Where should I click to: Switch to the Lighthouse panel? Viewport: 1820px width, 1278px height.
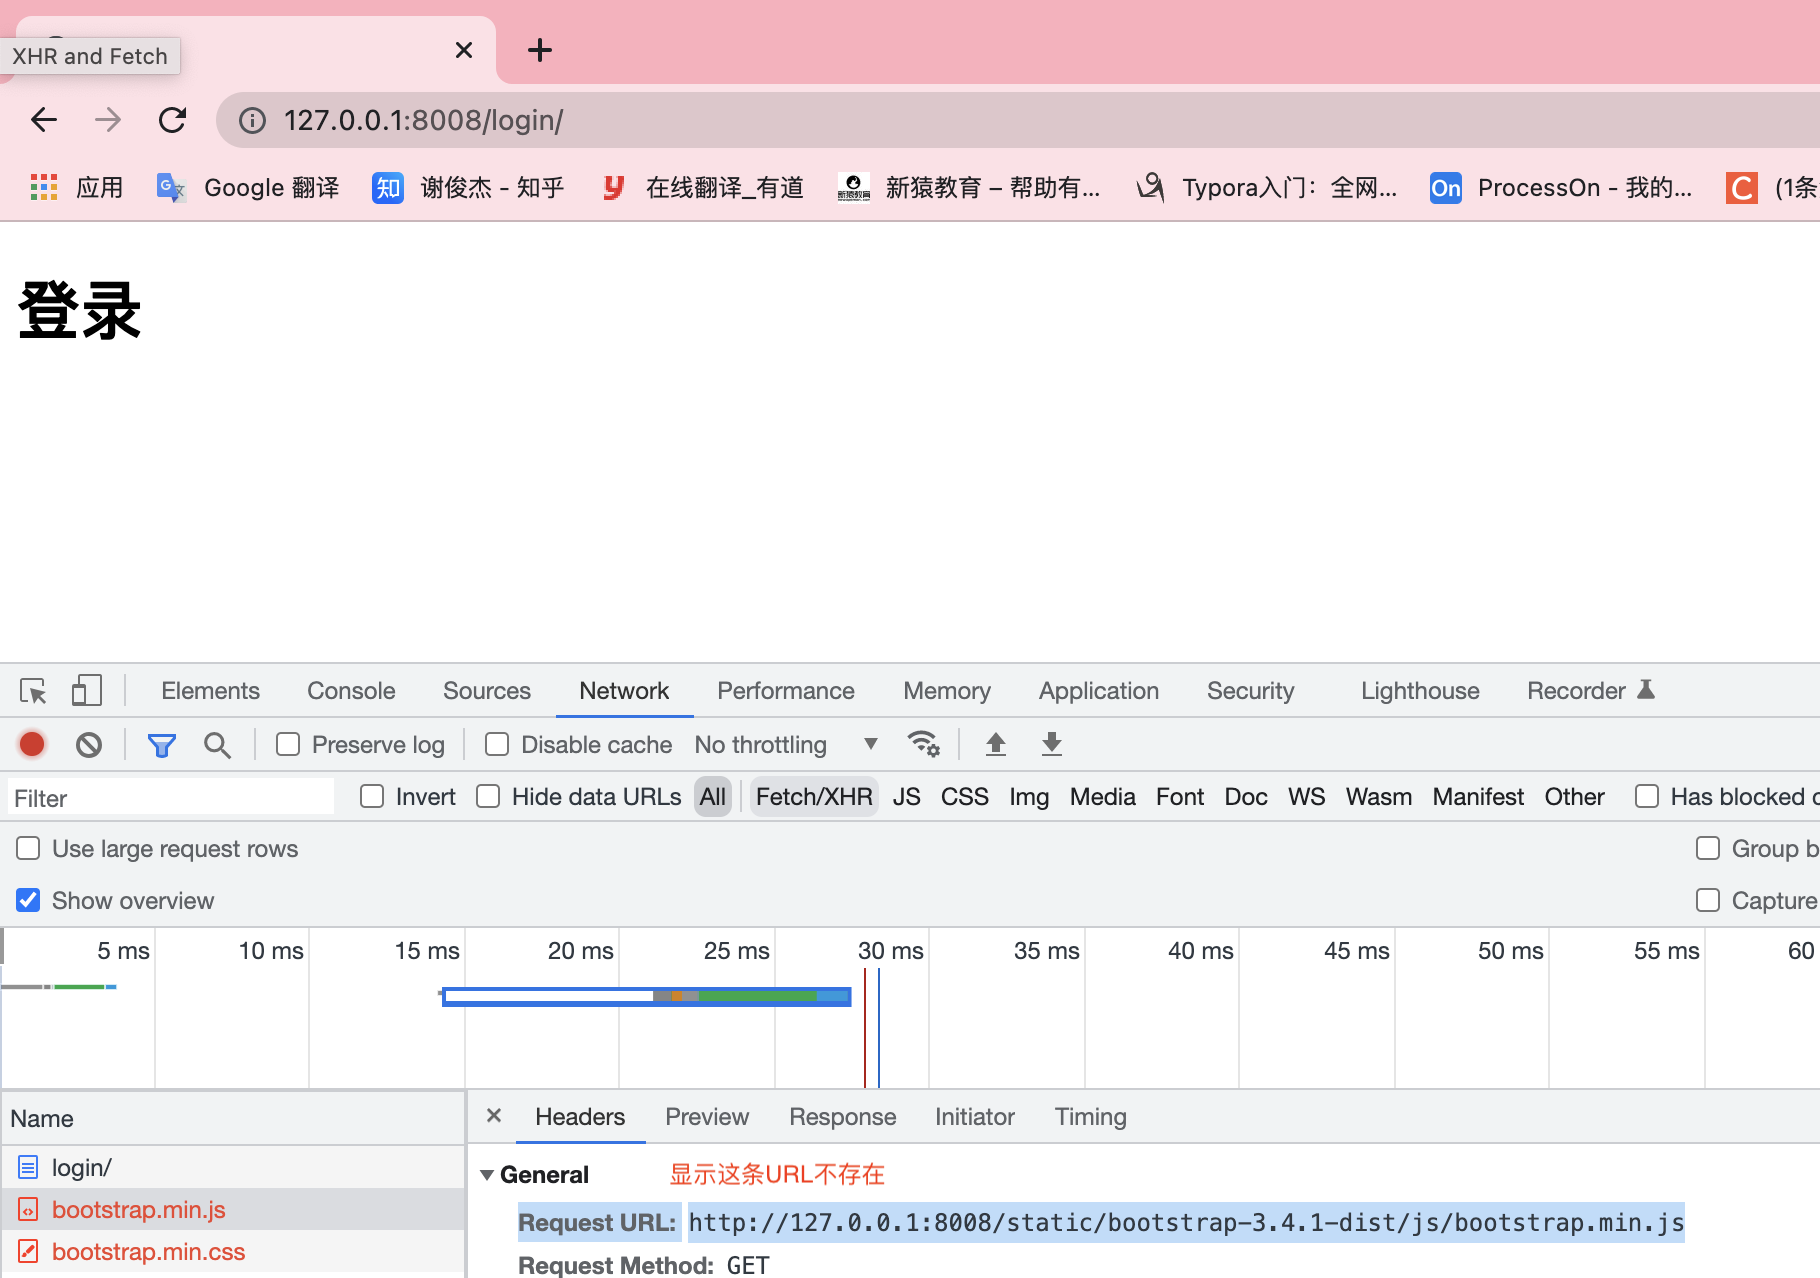coord(1420,691)
